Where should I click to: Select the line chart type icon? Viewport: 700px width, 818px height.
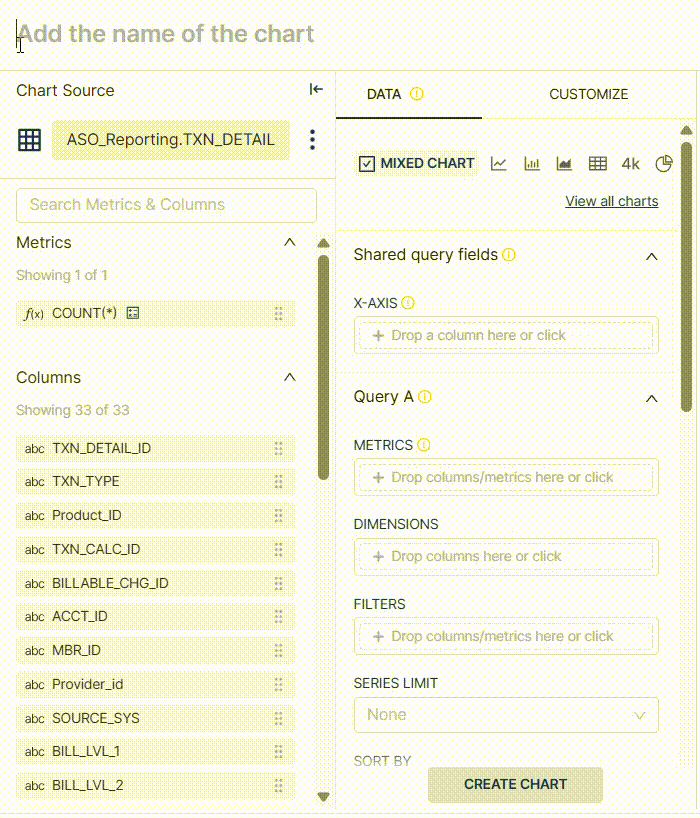click(499, 164)
